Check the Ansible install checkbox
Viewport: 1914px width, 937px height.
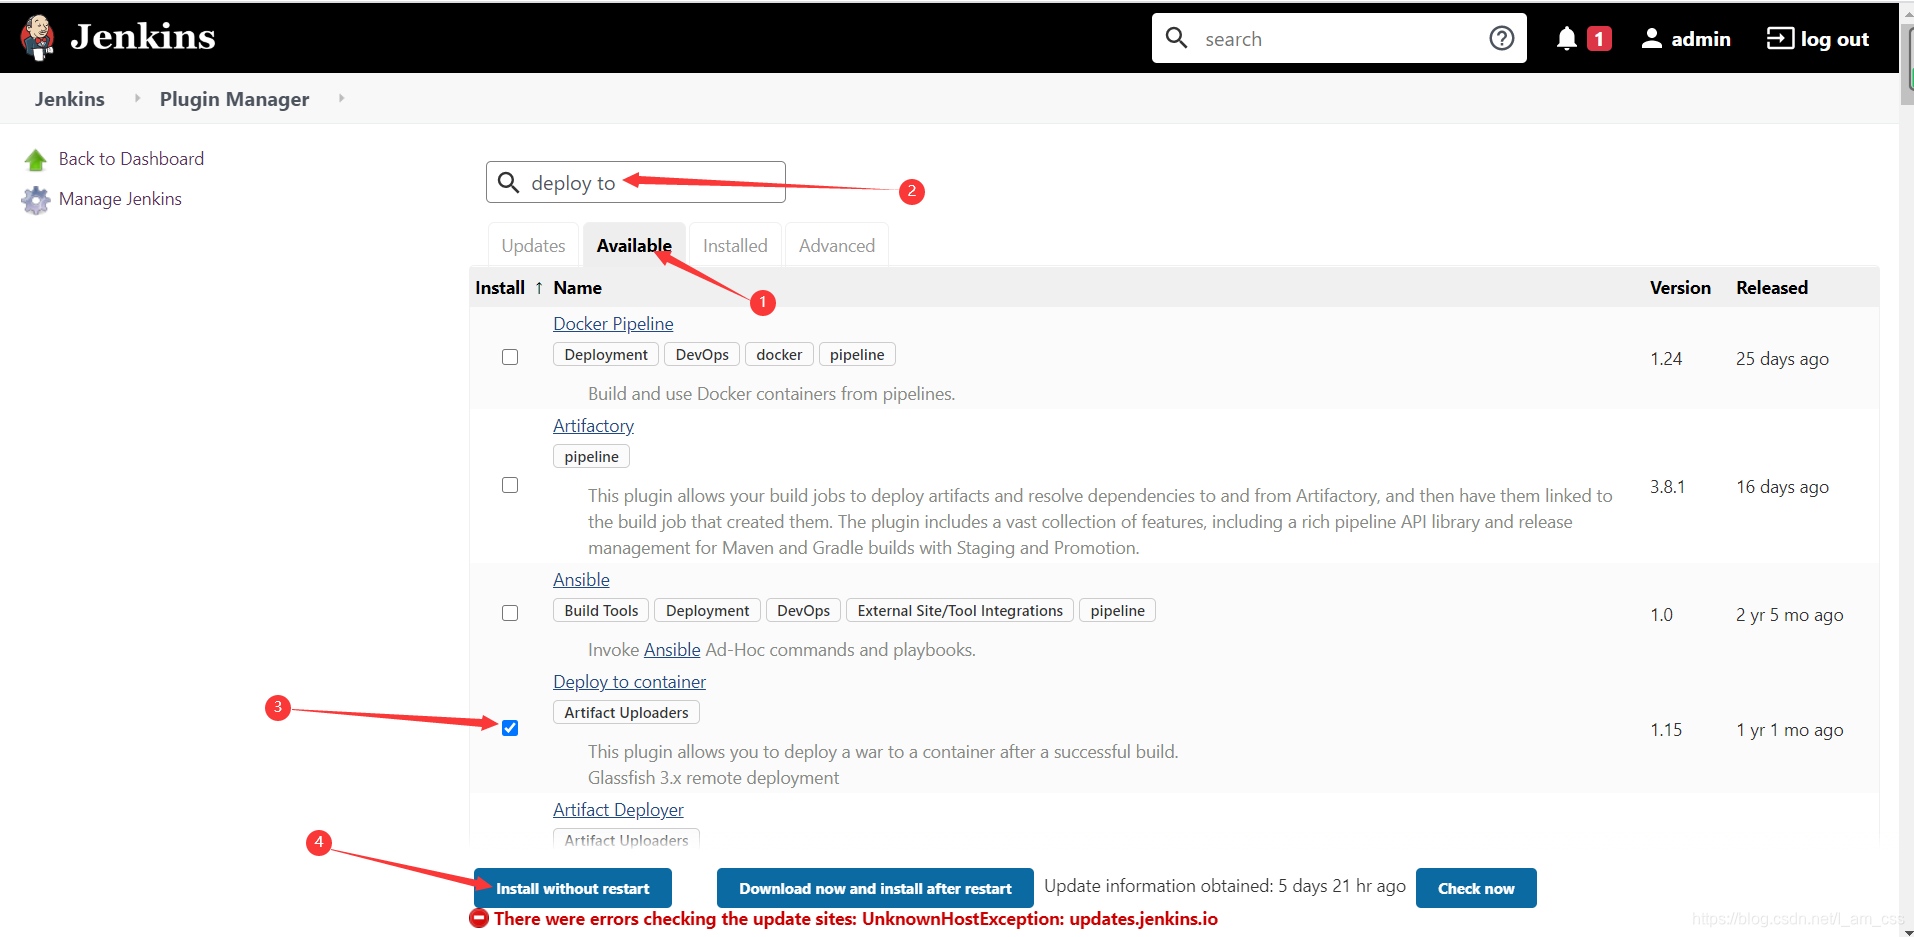click(x=510, y=613)
